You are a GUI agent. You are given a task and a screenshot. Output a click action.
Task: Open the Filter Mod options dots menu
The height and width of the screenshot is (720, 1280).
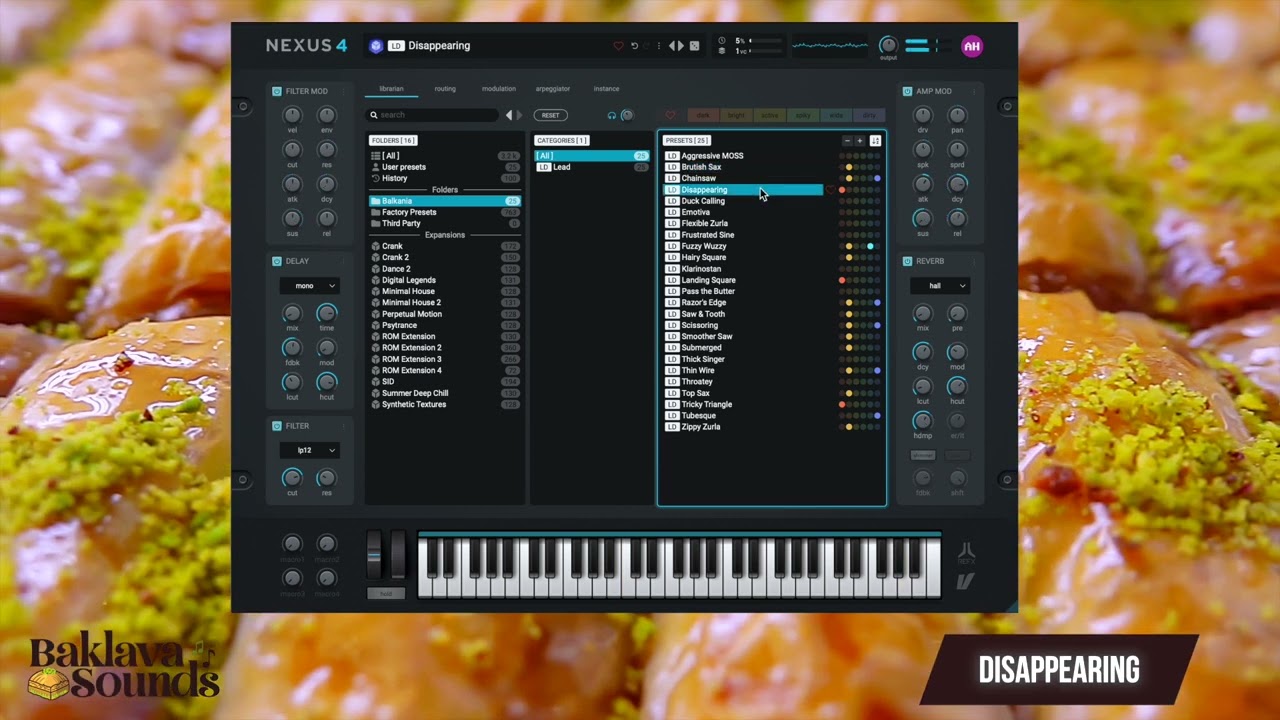point(343,91)
